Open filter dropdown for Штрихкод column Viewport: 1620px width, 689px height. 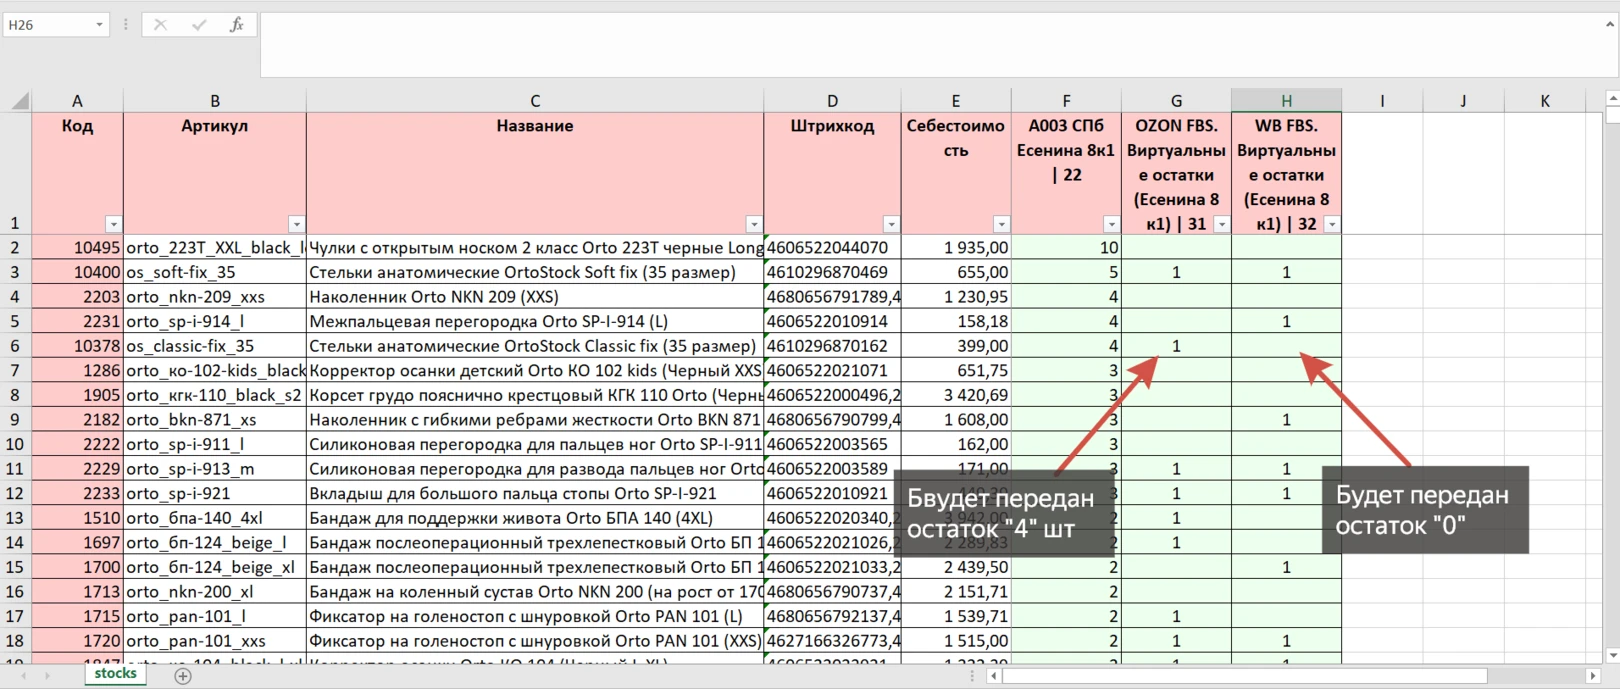[x=891, y=224]
